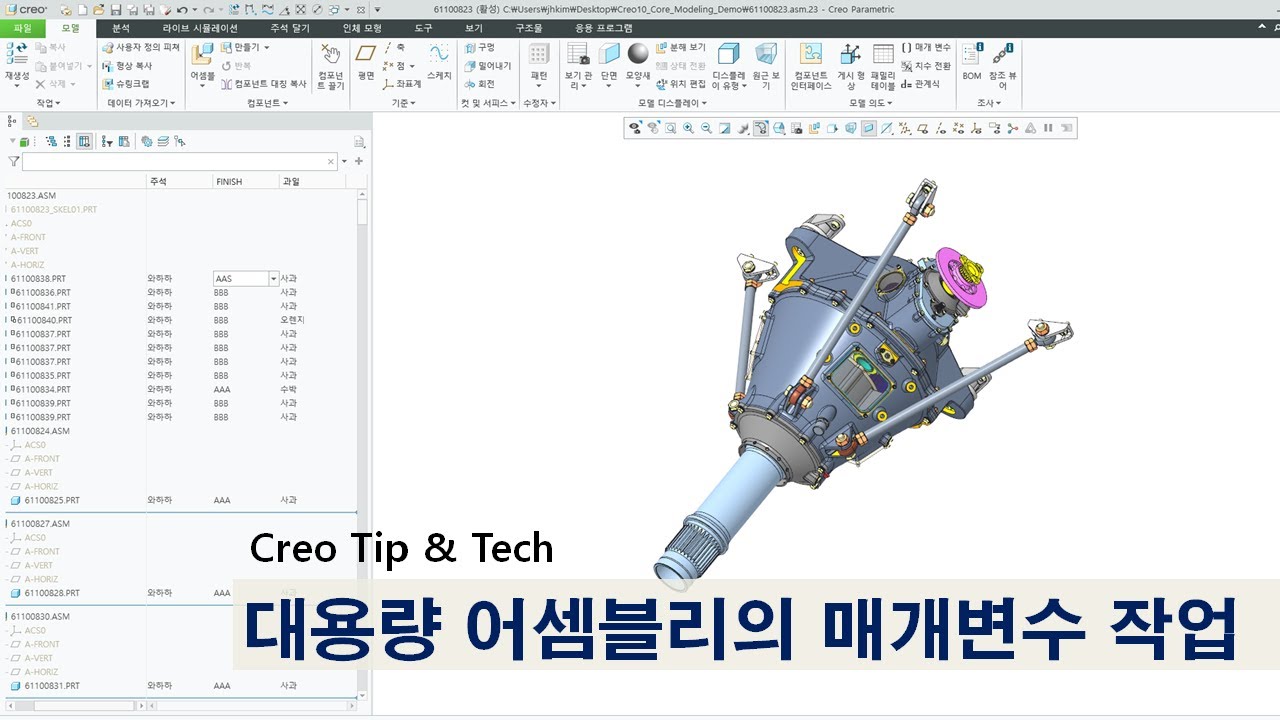Open 관계식 relations dialog
This screenshot has height=720, width=1280.
(920, 84)
